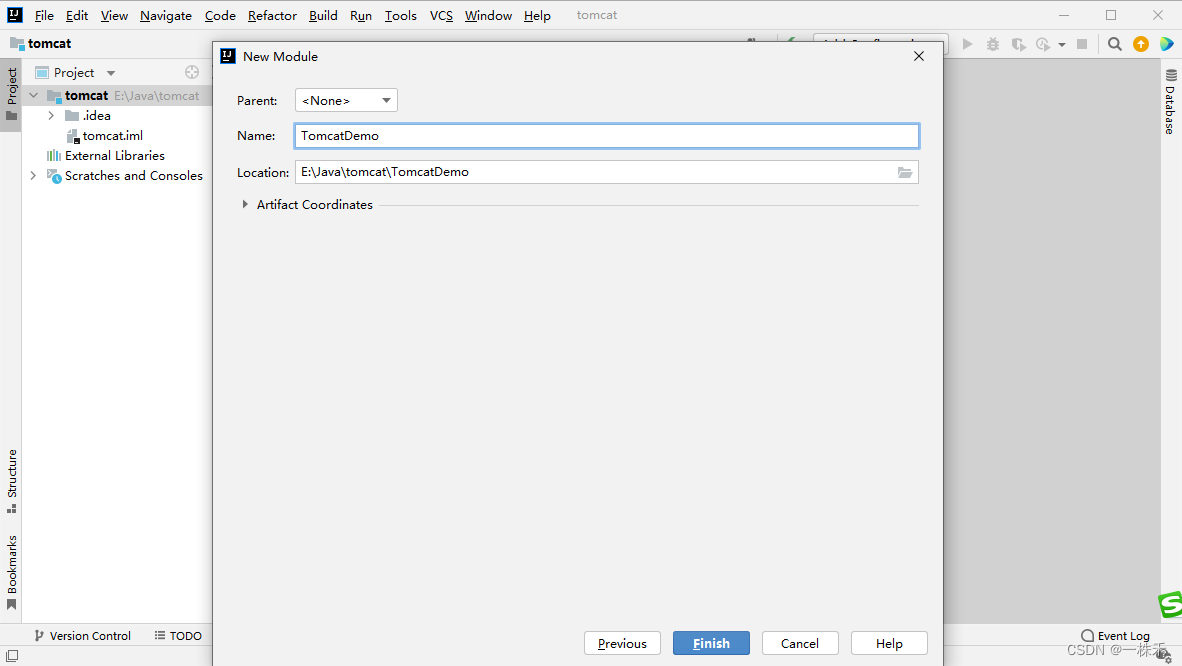
Task: Click tool windows toggle in status bar
Action: click(x=12, y=656)
